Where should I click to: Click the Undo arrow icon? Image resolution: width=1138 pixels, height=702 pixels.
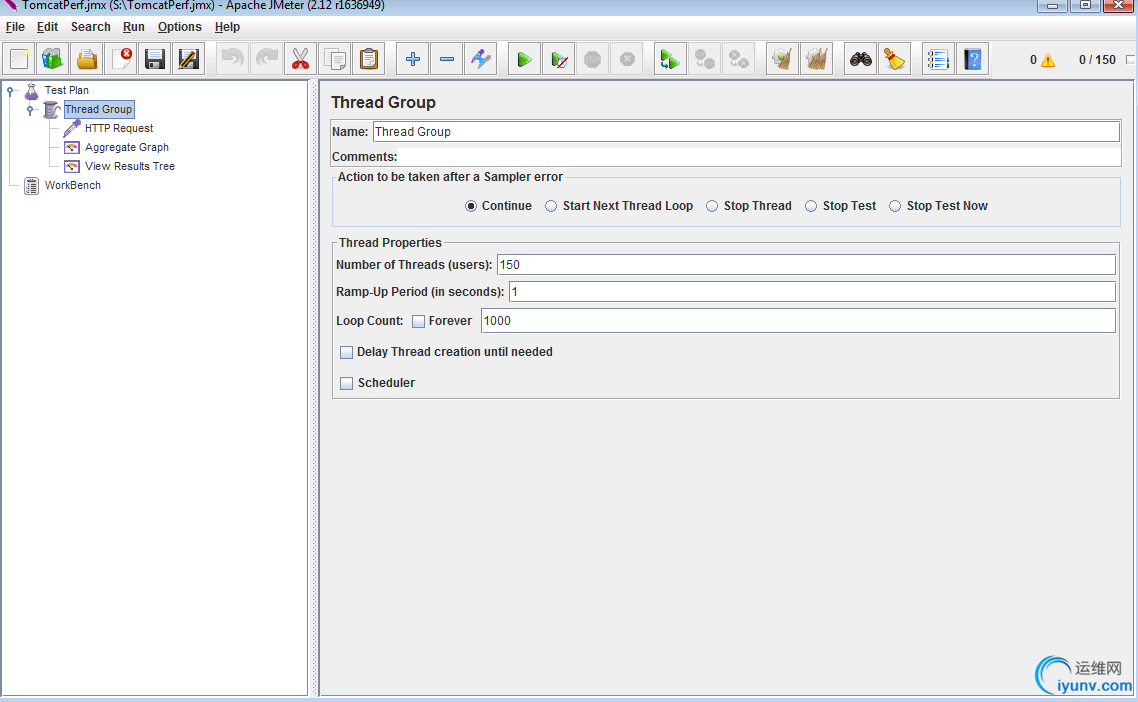pos(232,59)
